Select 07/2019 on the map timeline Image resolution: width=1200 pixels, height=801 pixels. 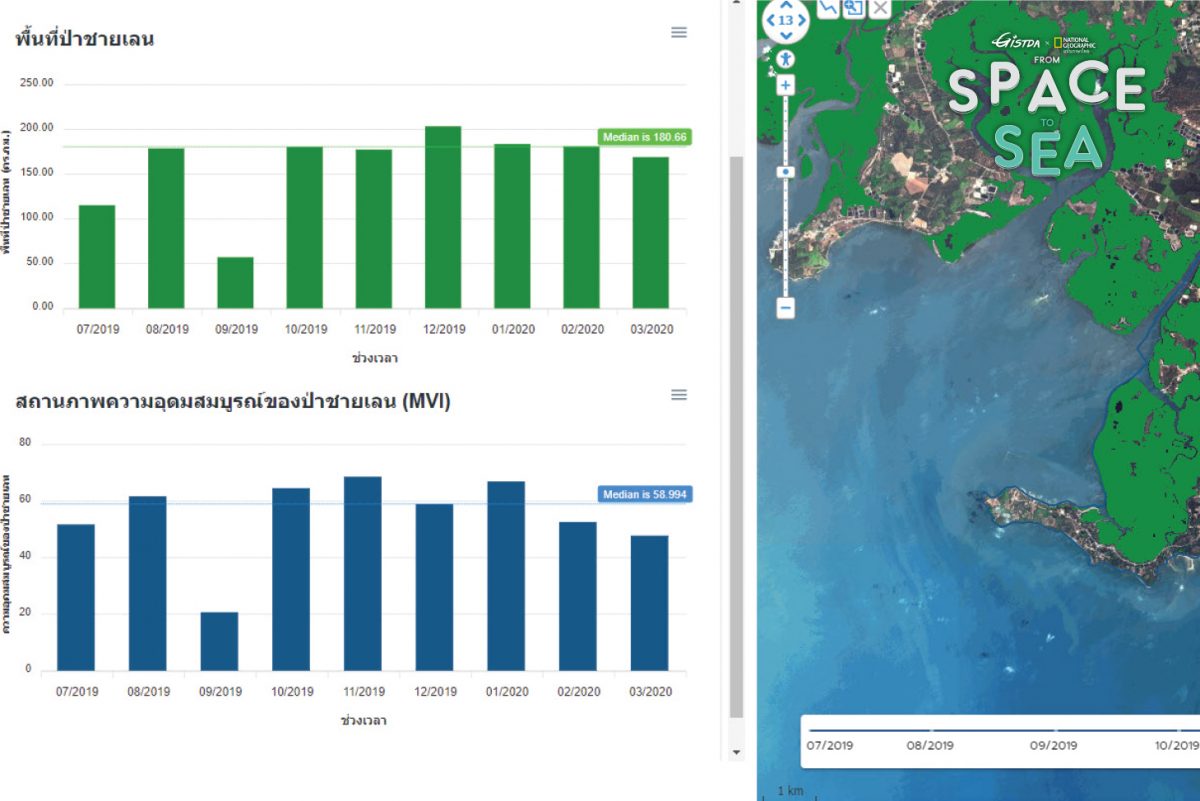[829, 745]
